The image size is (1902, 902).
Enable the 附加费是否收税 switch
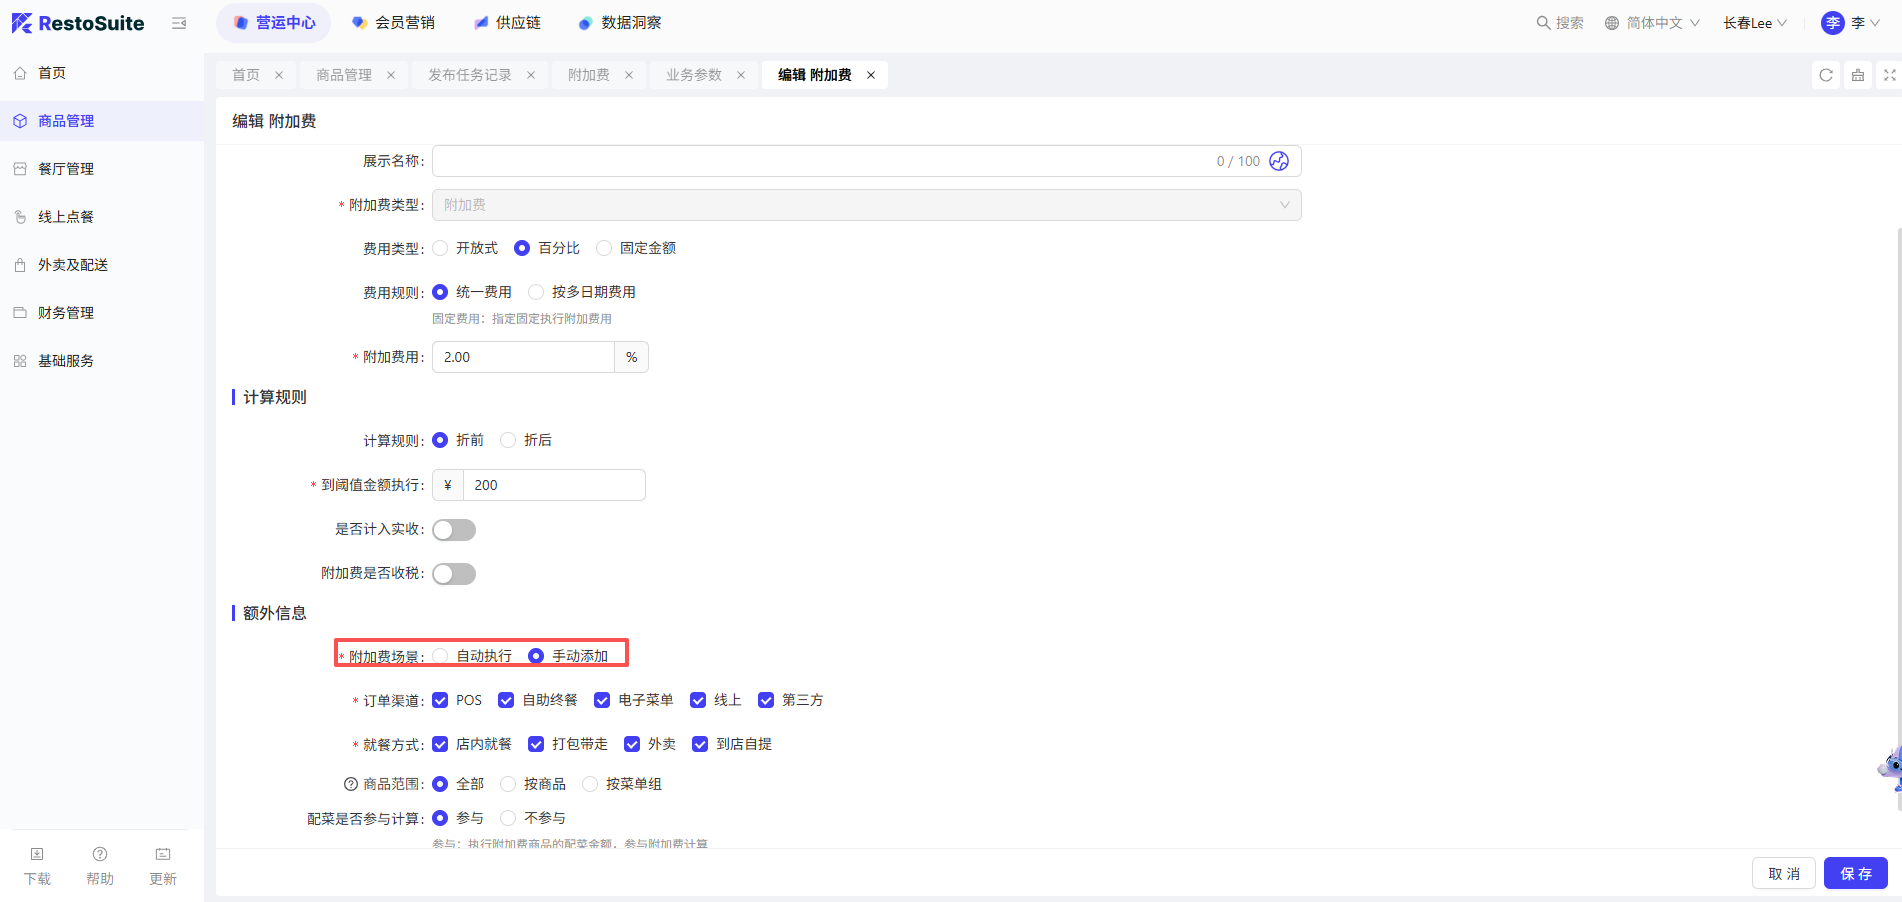pos(454,574)
